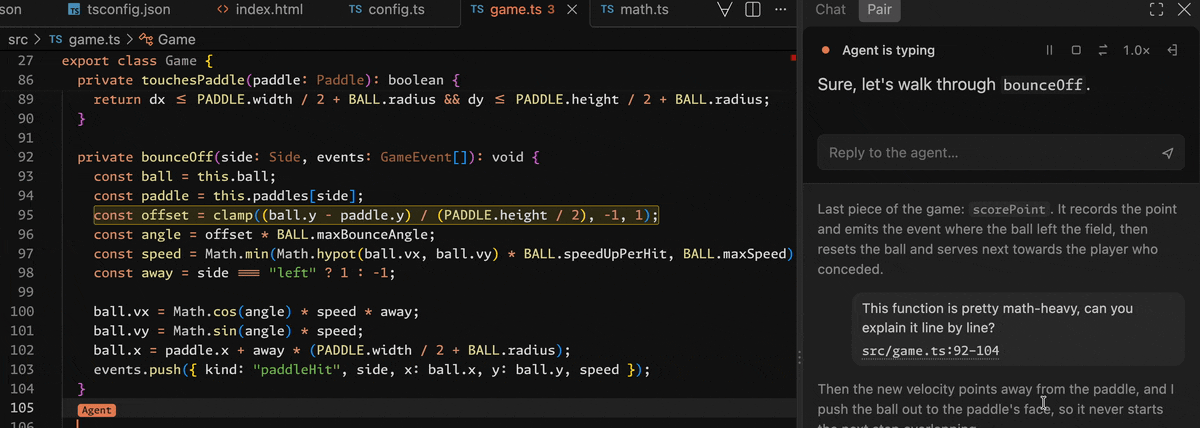Close the Pair chat panel
The image size is (1200, 428).
coord(1184,10)
